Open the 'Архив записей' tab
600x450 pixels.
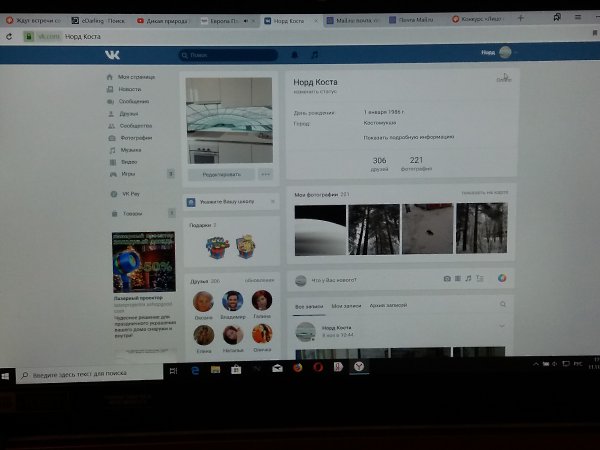(x=386, y=304)
